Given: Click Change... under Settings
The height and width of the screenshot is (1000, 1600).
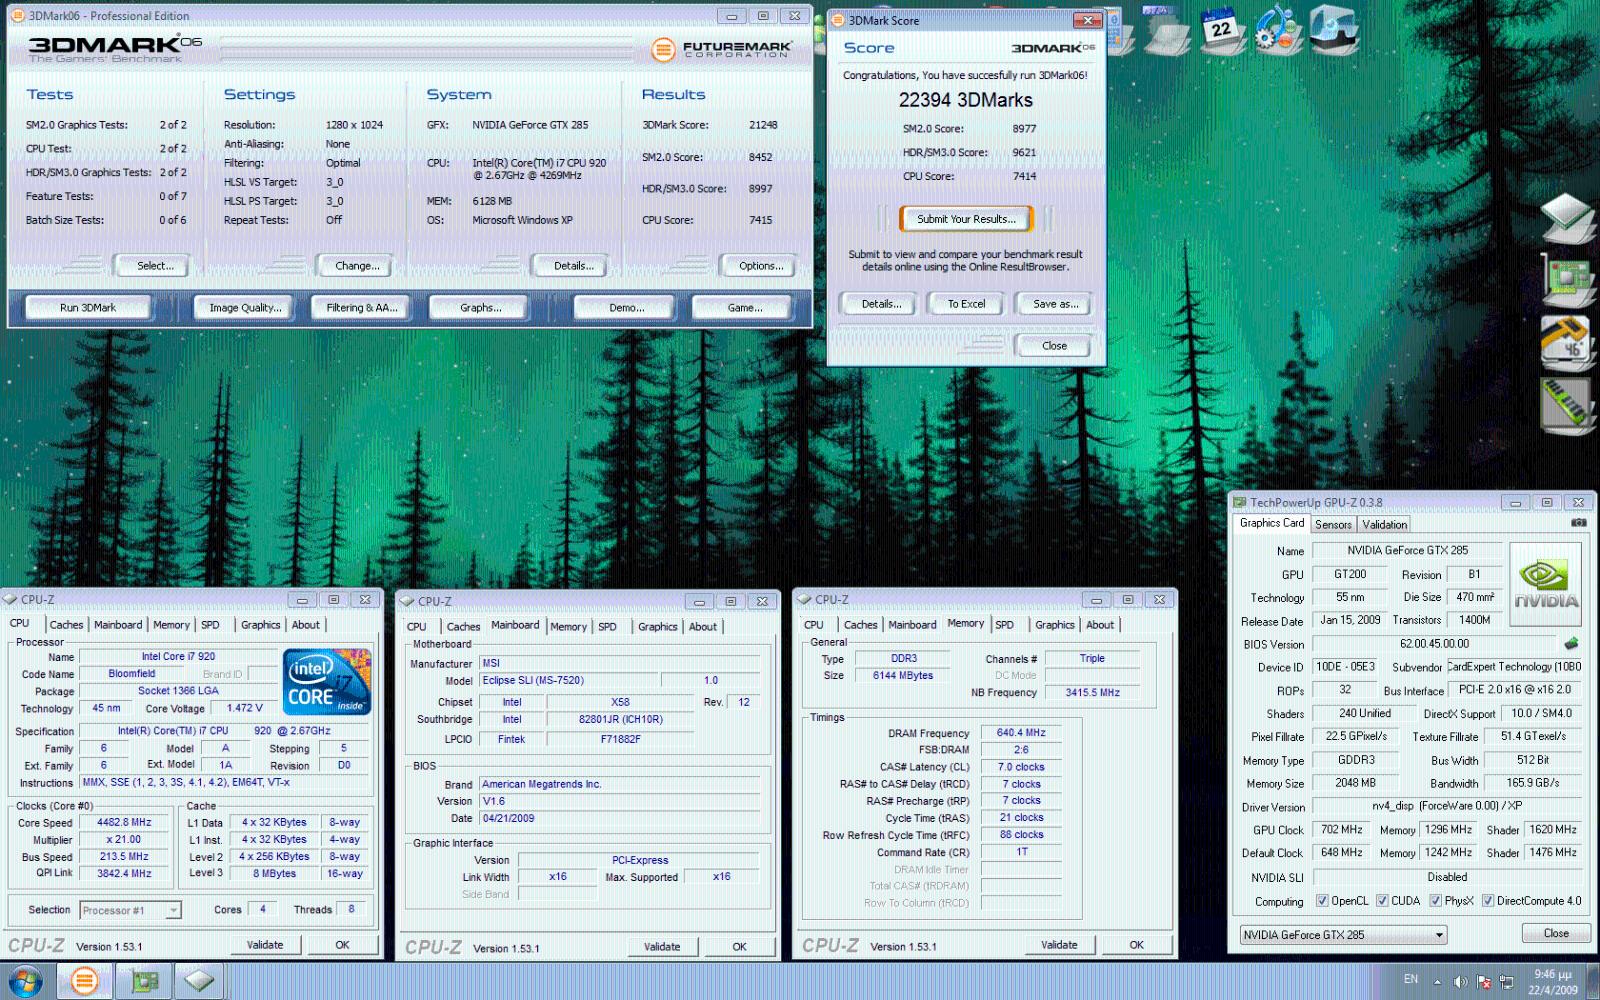Looking at the screenshot, I should tap(357, 265).
